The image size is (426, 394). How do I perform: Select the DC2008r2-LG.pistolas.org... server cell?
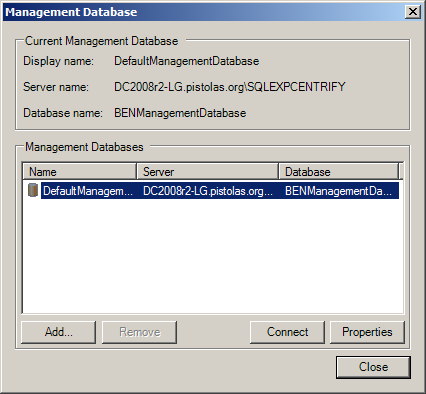pyautogui.click(x=208, y=191)
